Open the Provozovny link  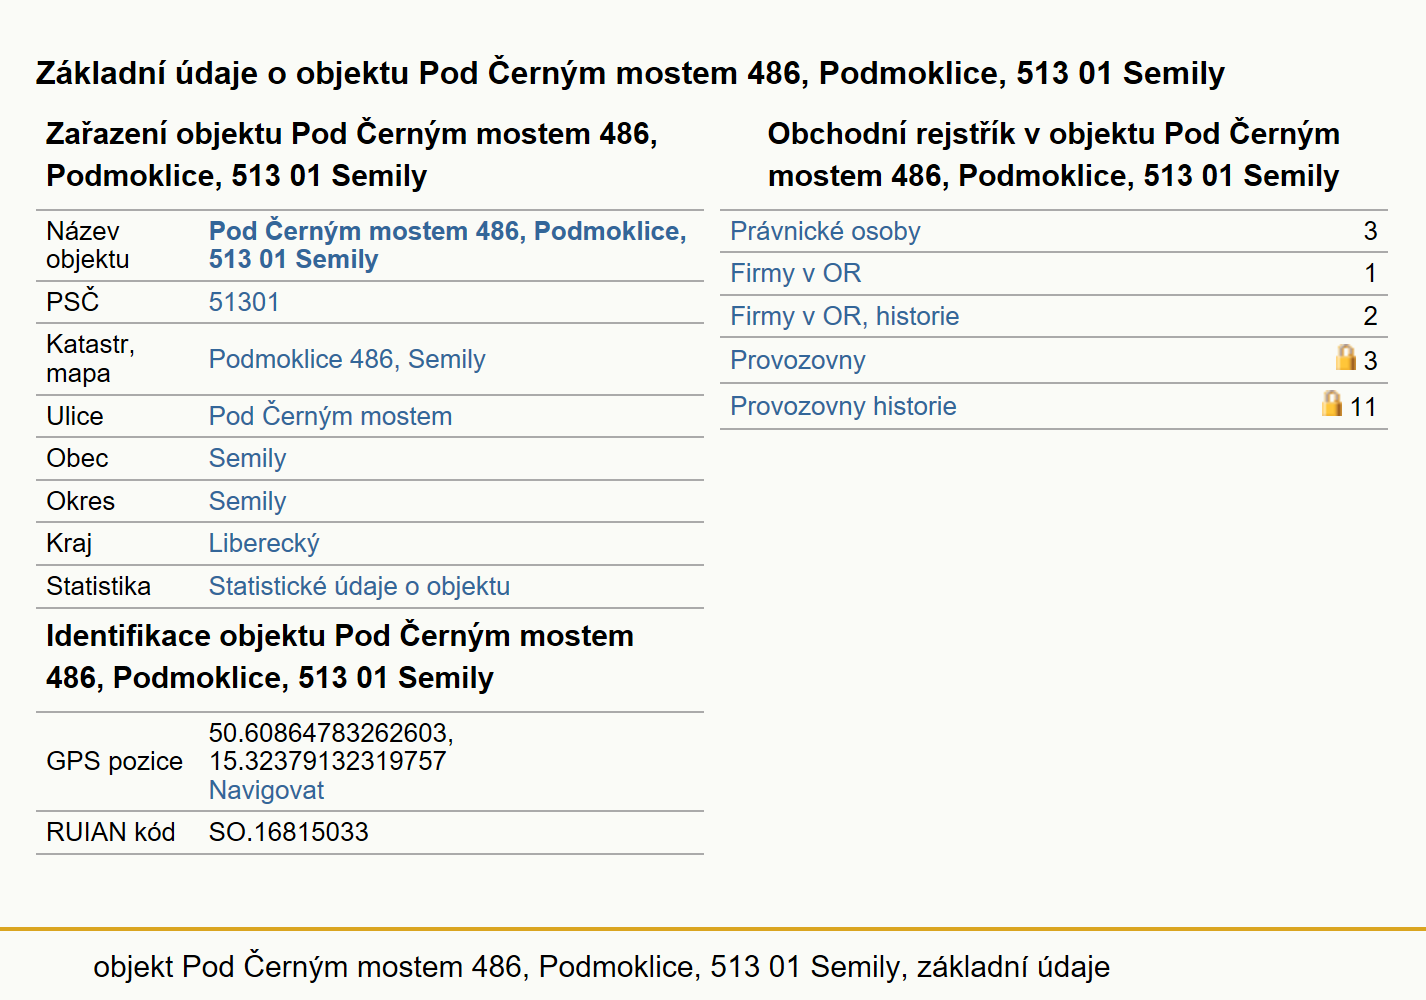[797, 360]
